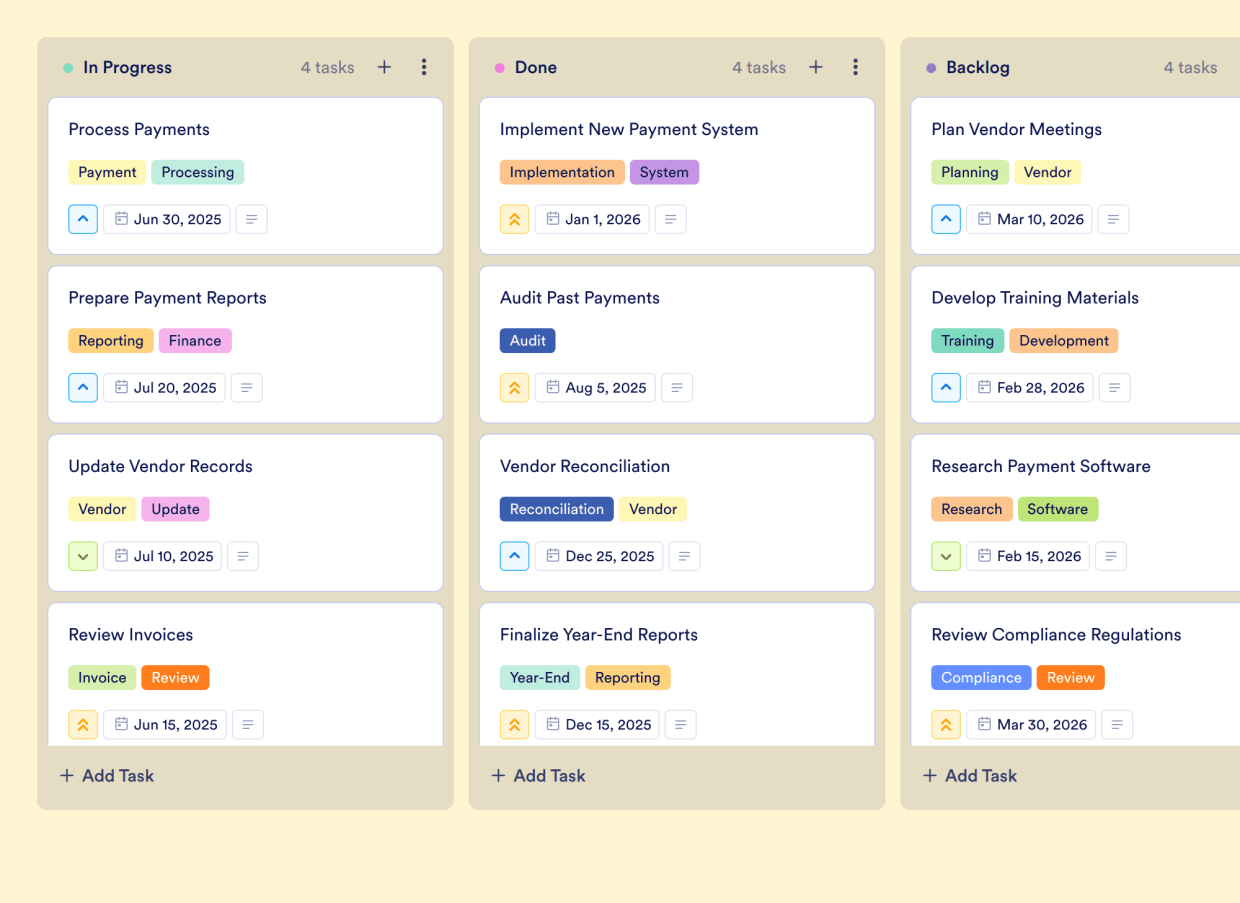Viewport: 1240px width, 903px height.
Task: Click the plus icon in In Progress header
Action: click(384, 67)
